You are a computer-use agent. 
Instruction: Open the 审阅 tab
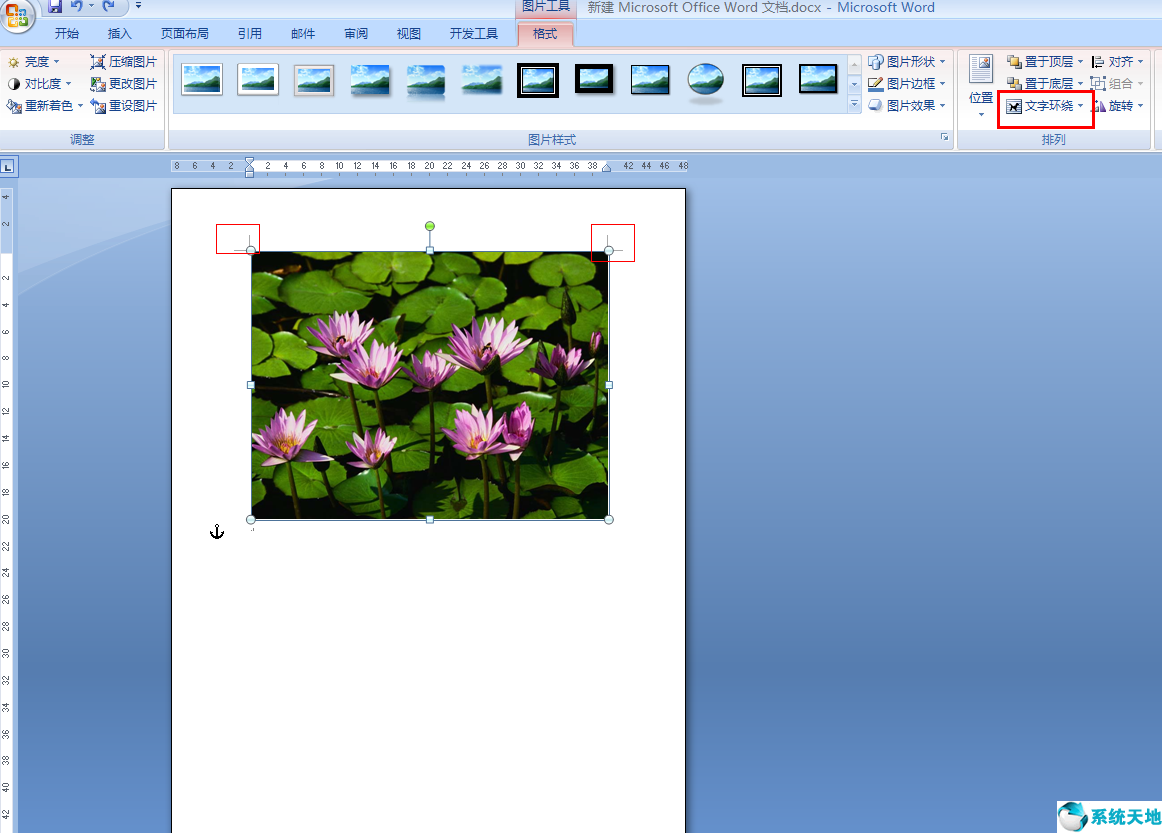(356, 33)
